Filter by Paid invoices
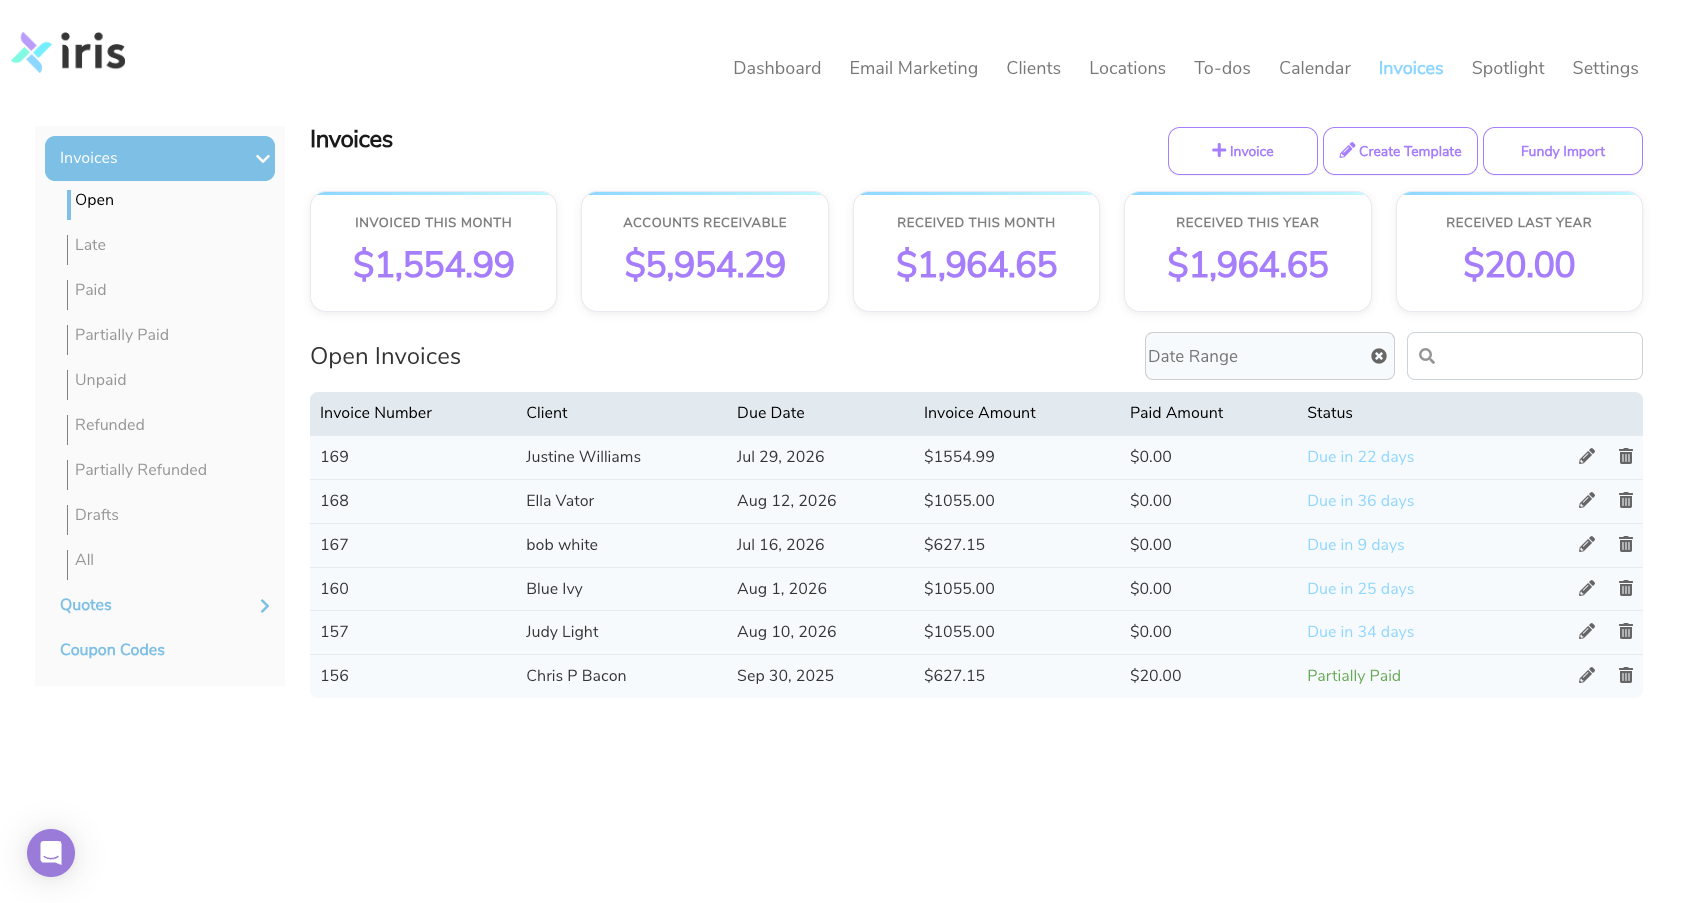Screen dimensions: 1687x903 90,290
